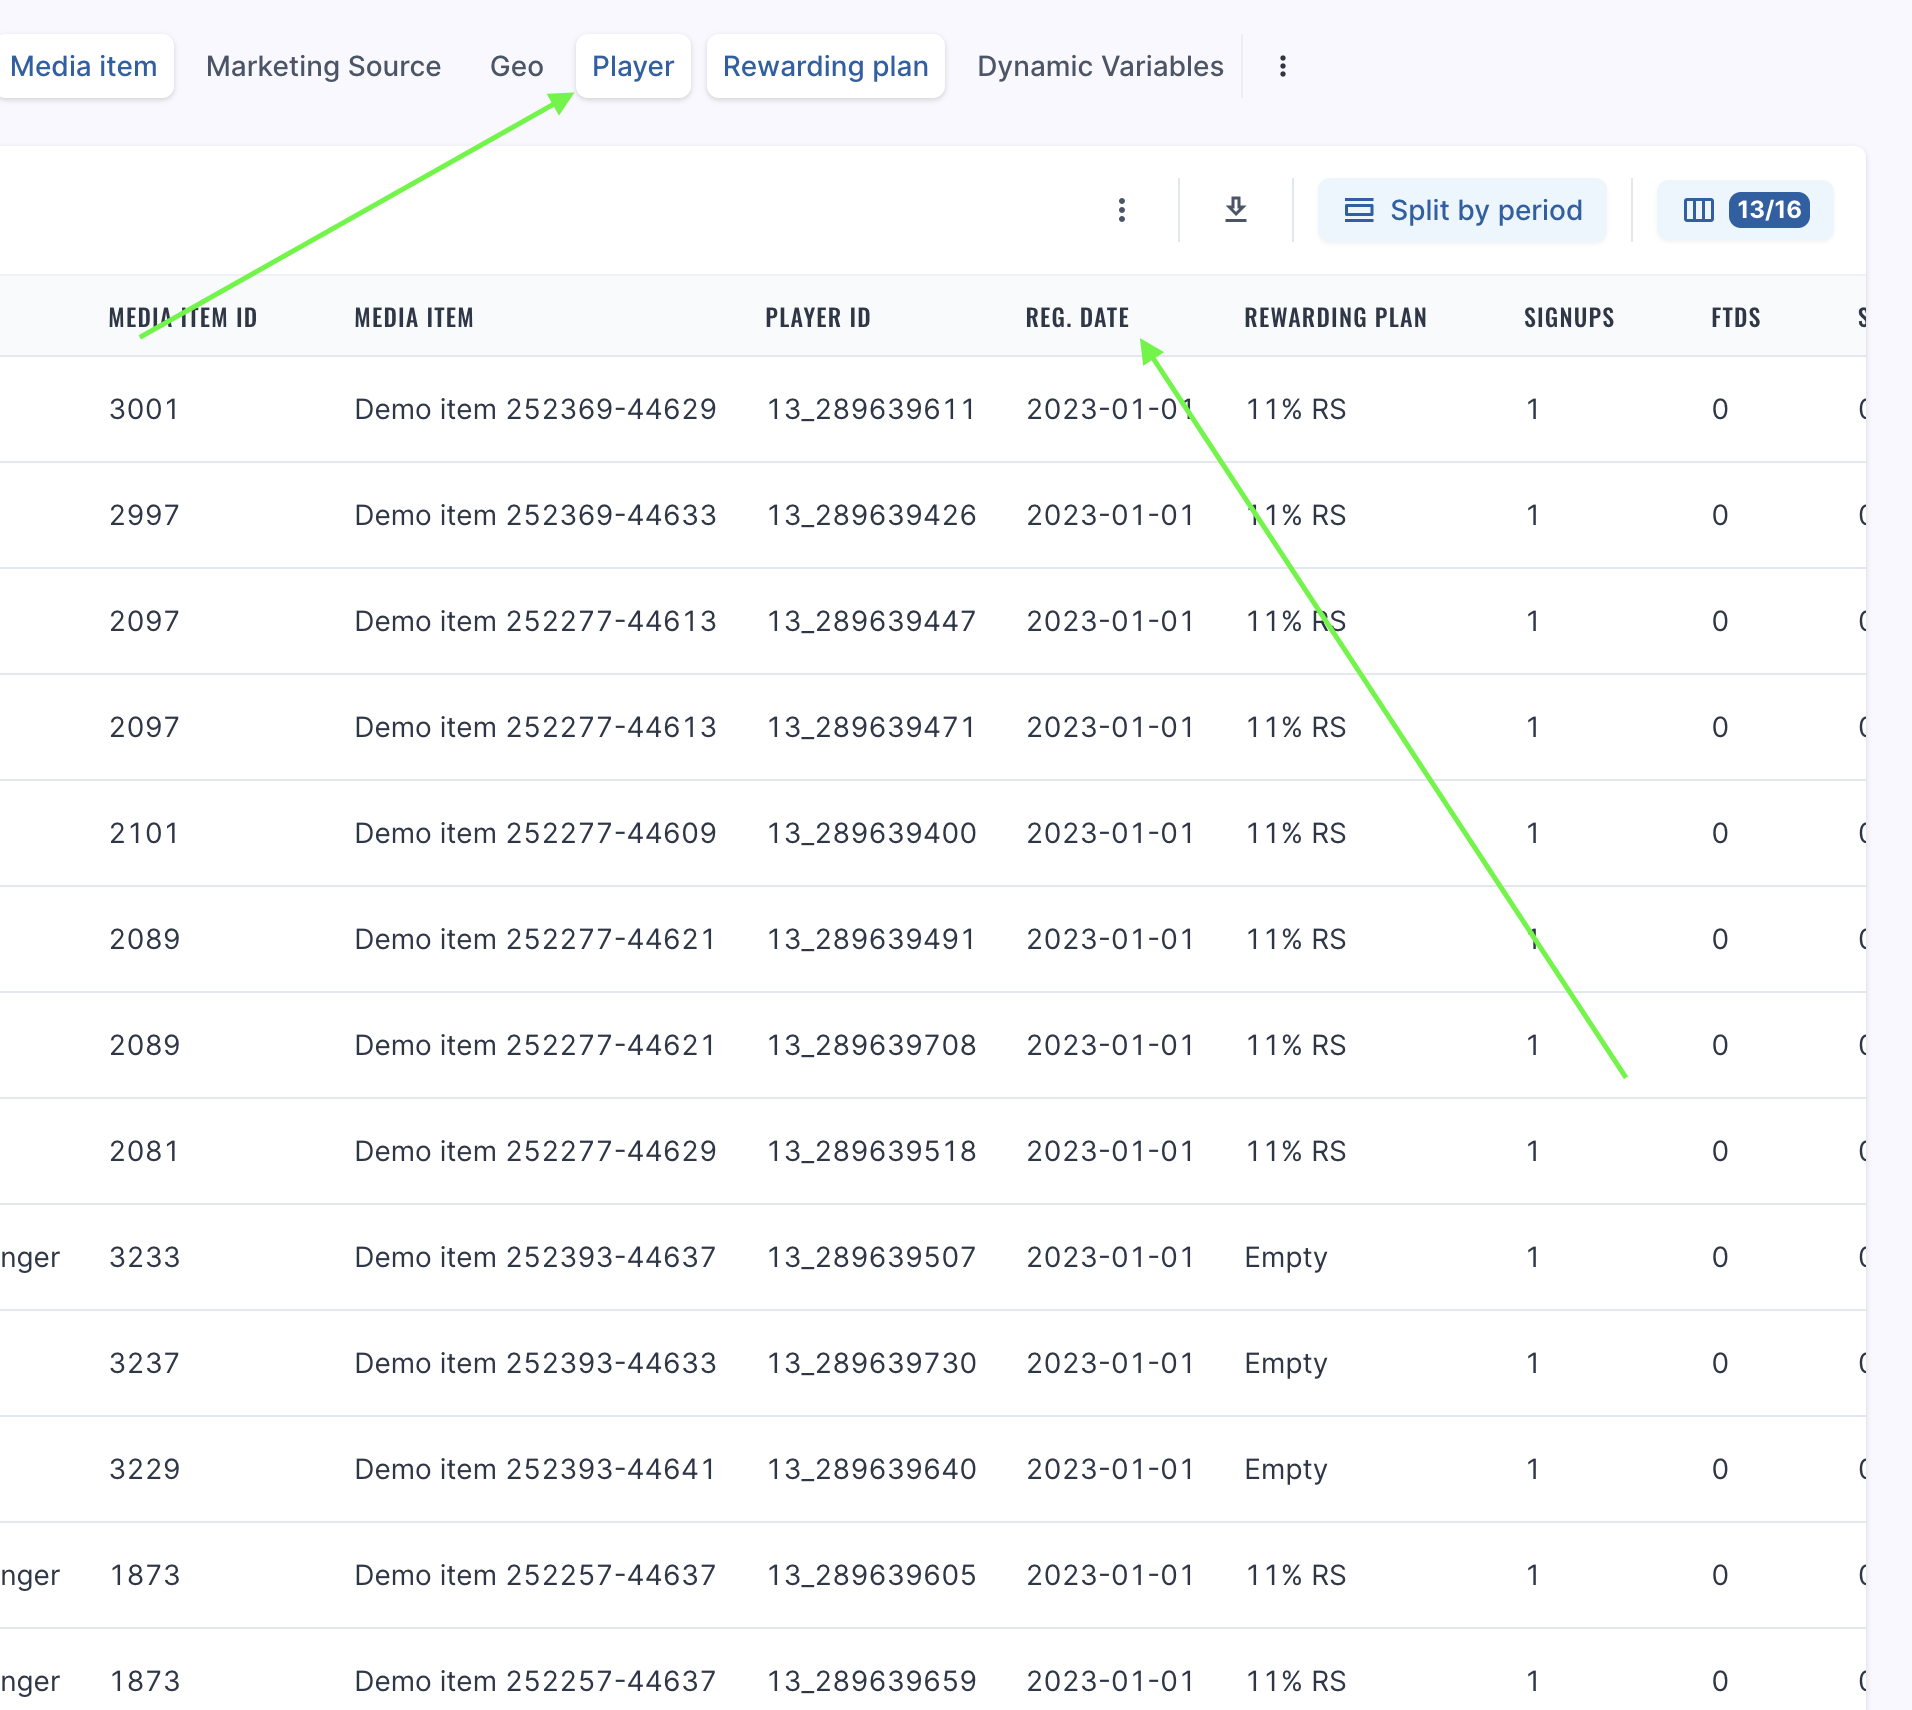Click signups value for player 13_289639730
1912x1710 pixels.
tap(1532, 1363)
